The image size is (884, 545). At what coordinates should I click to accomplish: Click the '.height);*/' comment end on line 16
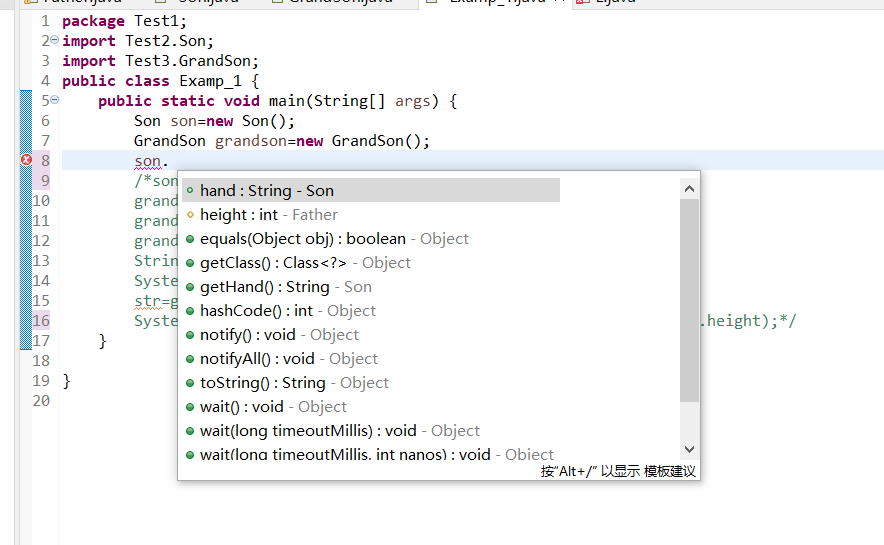748,321
